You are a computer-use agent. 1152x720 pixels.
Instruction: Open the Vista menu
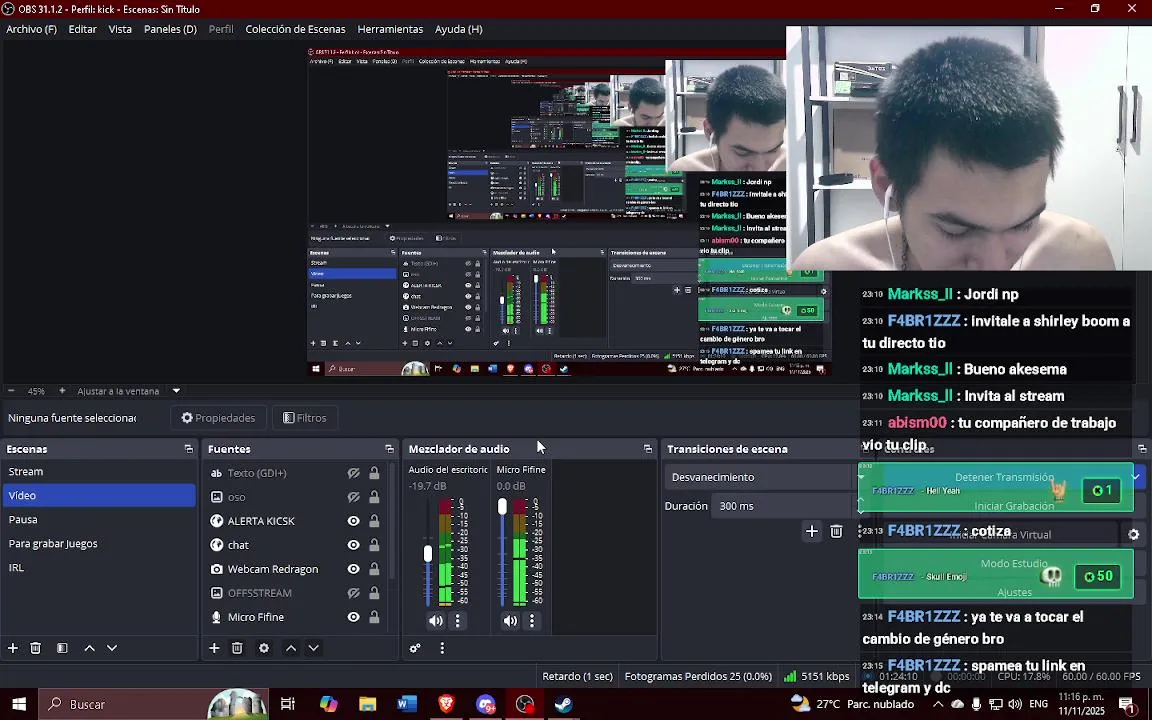(x=120, y=29)
